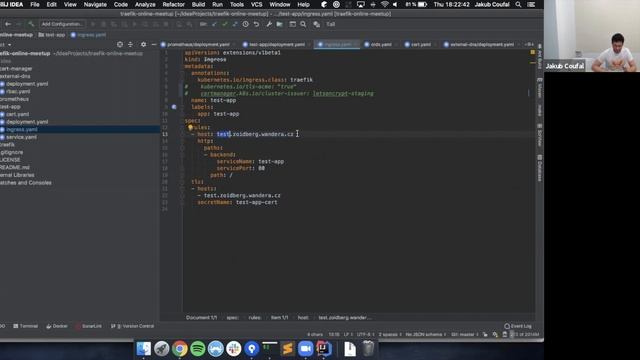Open the Navigate menu
This screenshot has width=640, height=360.
pos(95,4)
